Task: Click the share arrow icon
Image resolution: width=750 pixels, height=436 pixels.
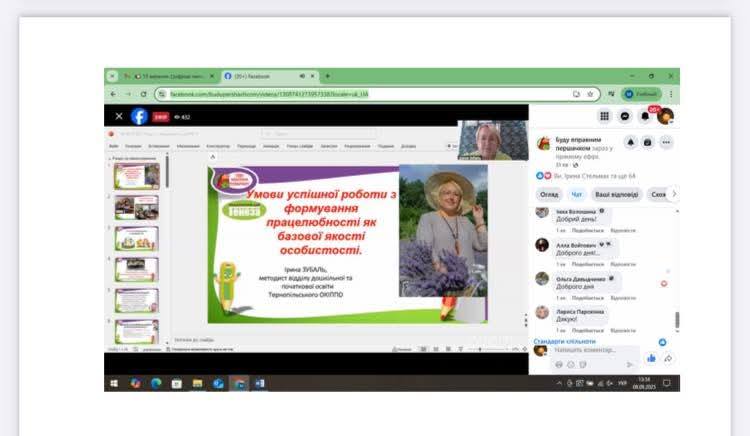Action: click(668, 358)
